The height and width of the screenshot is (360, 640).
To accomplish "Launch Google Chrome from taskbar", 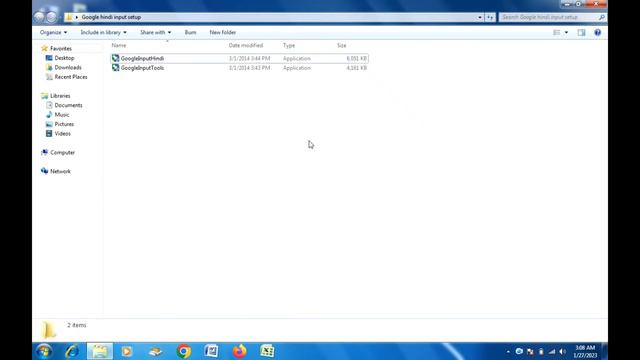I will 184,351.
